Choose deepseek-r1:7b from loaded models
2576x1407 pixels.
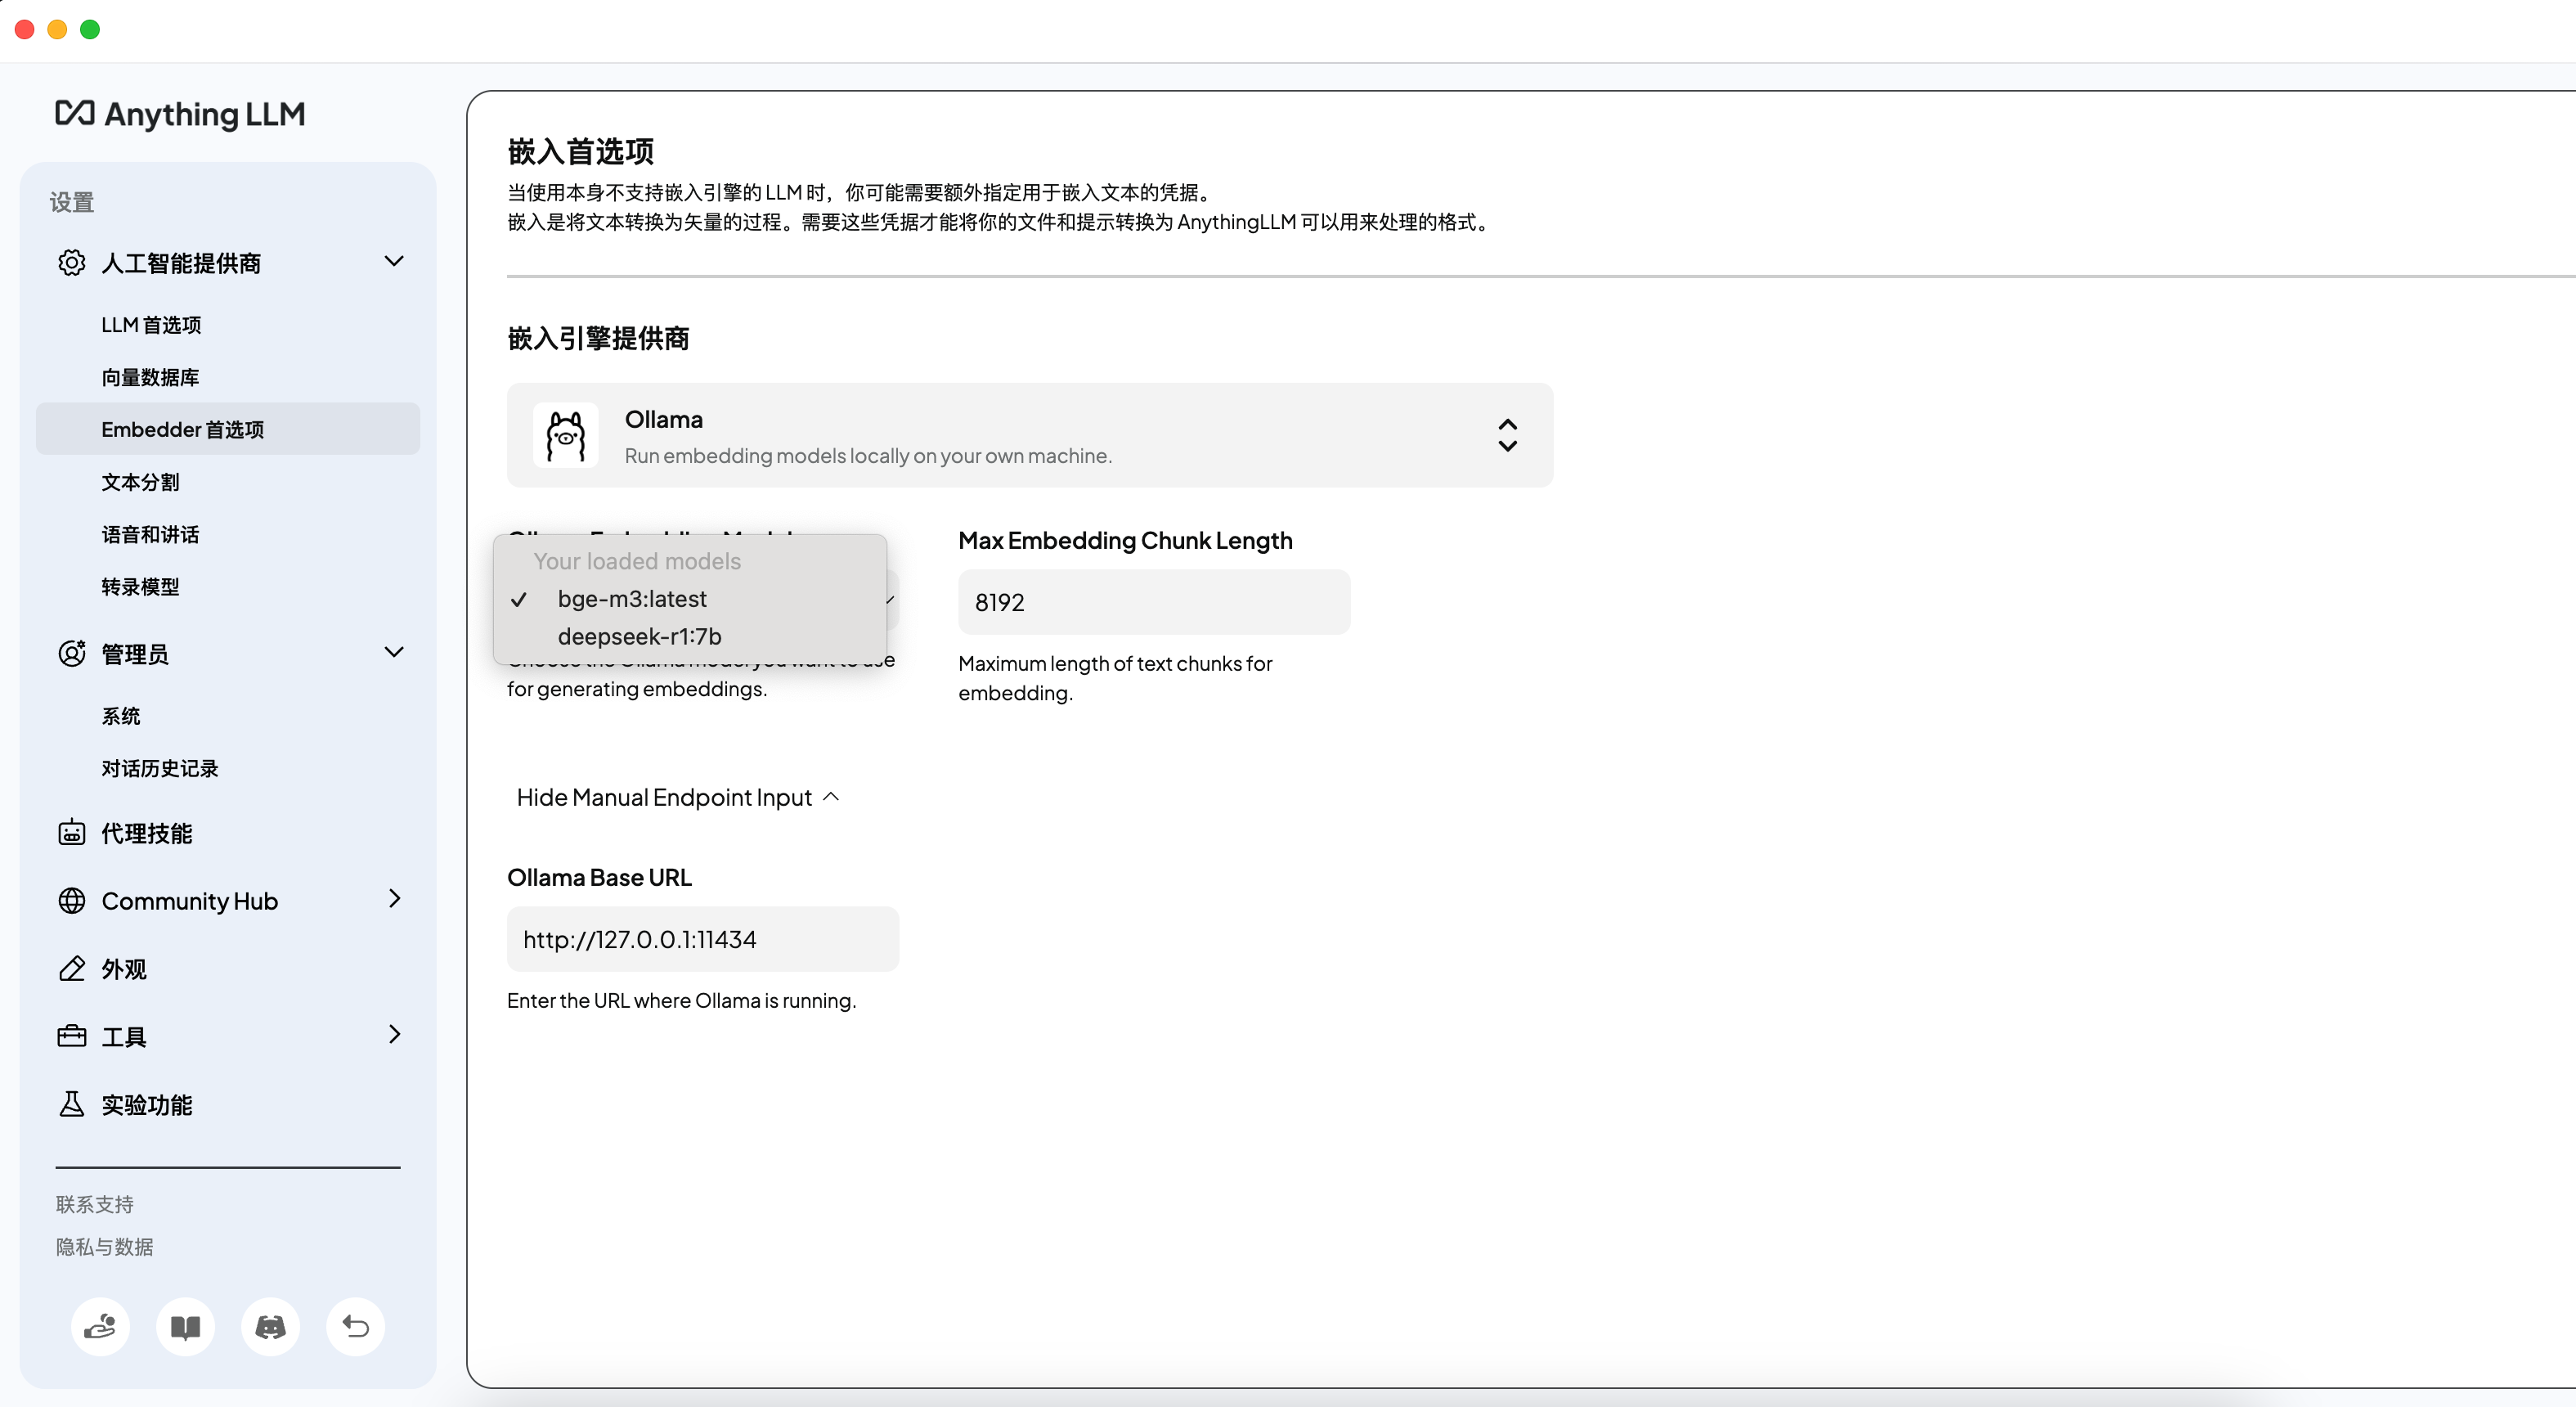pyautogui.click(x=639, y=636)
